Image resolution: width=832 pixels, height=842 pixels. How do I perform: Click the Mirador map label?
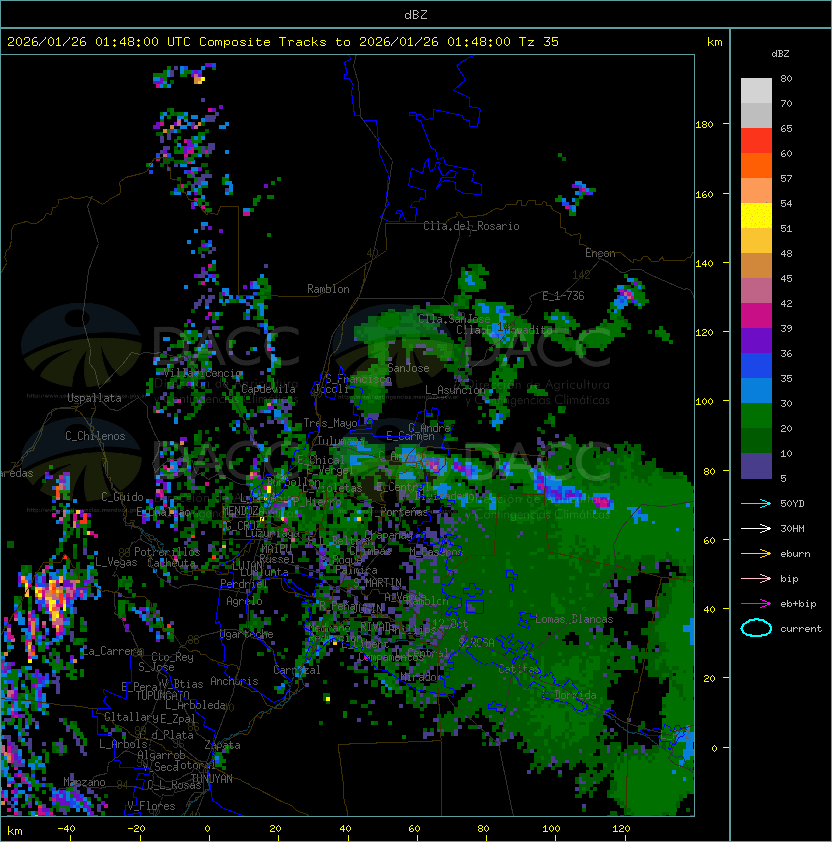421,677
